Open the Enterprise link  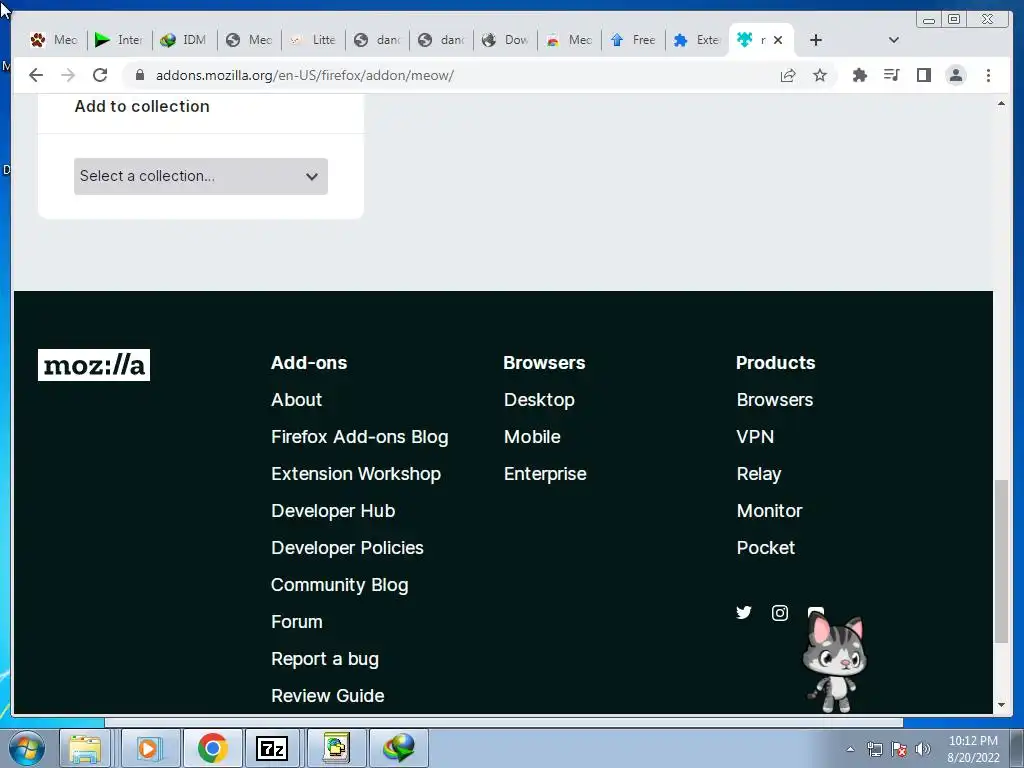(545, 474)
